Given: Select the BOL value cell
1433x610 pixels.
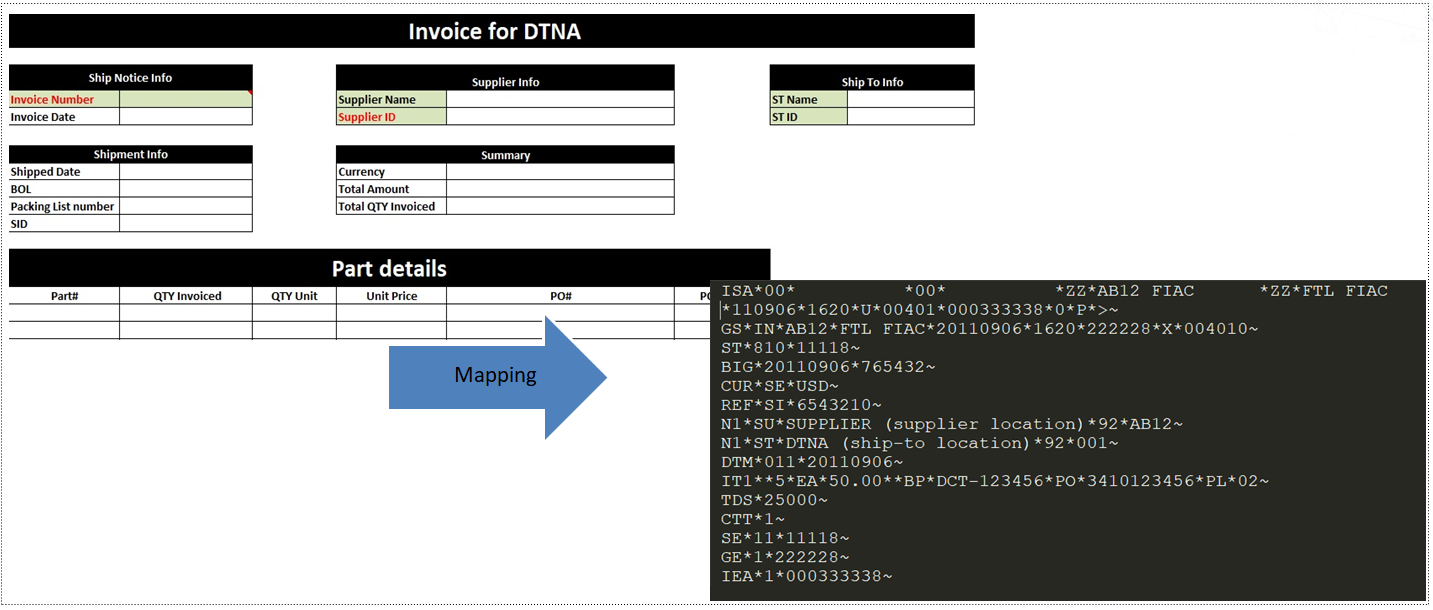Looking at the screenshot, I should 186,189.
